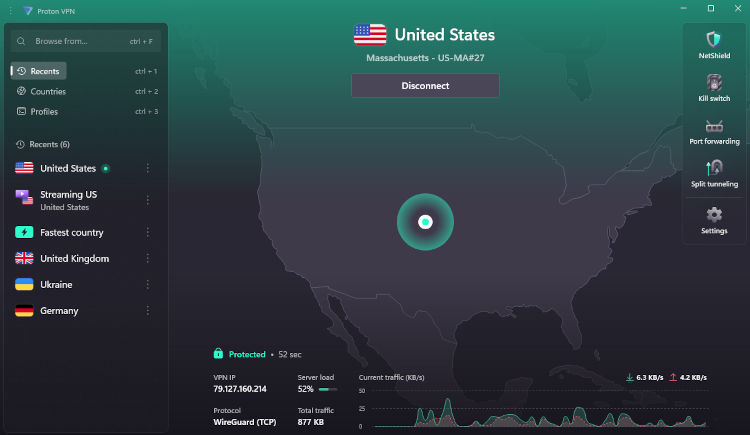
Task: Click the Recents (6) section heading
Action: tap(49, 144)
